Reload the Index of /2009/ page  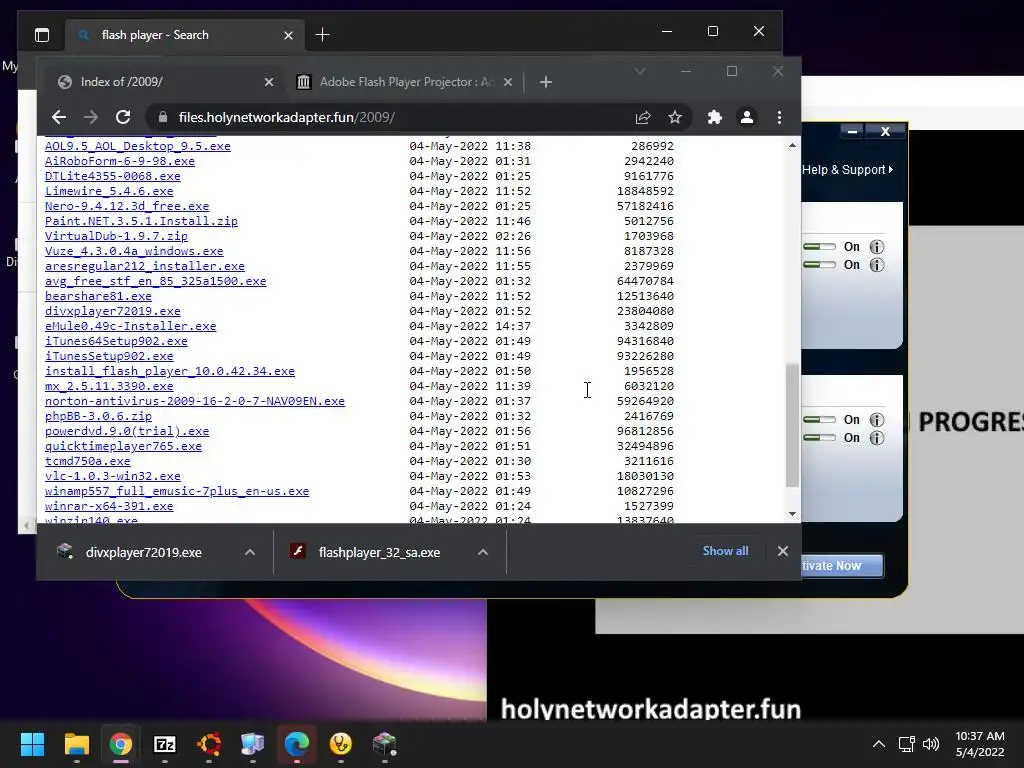point(123,118)
